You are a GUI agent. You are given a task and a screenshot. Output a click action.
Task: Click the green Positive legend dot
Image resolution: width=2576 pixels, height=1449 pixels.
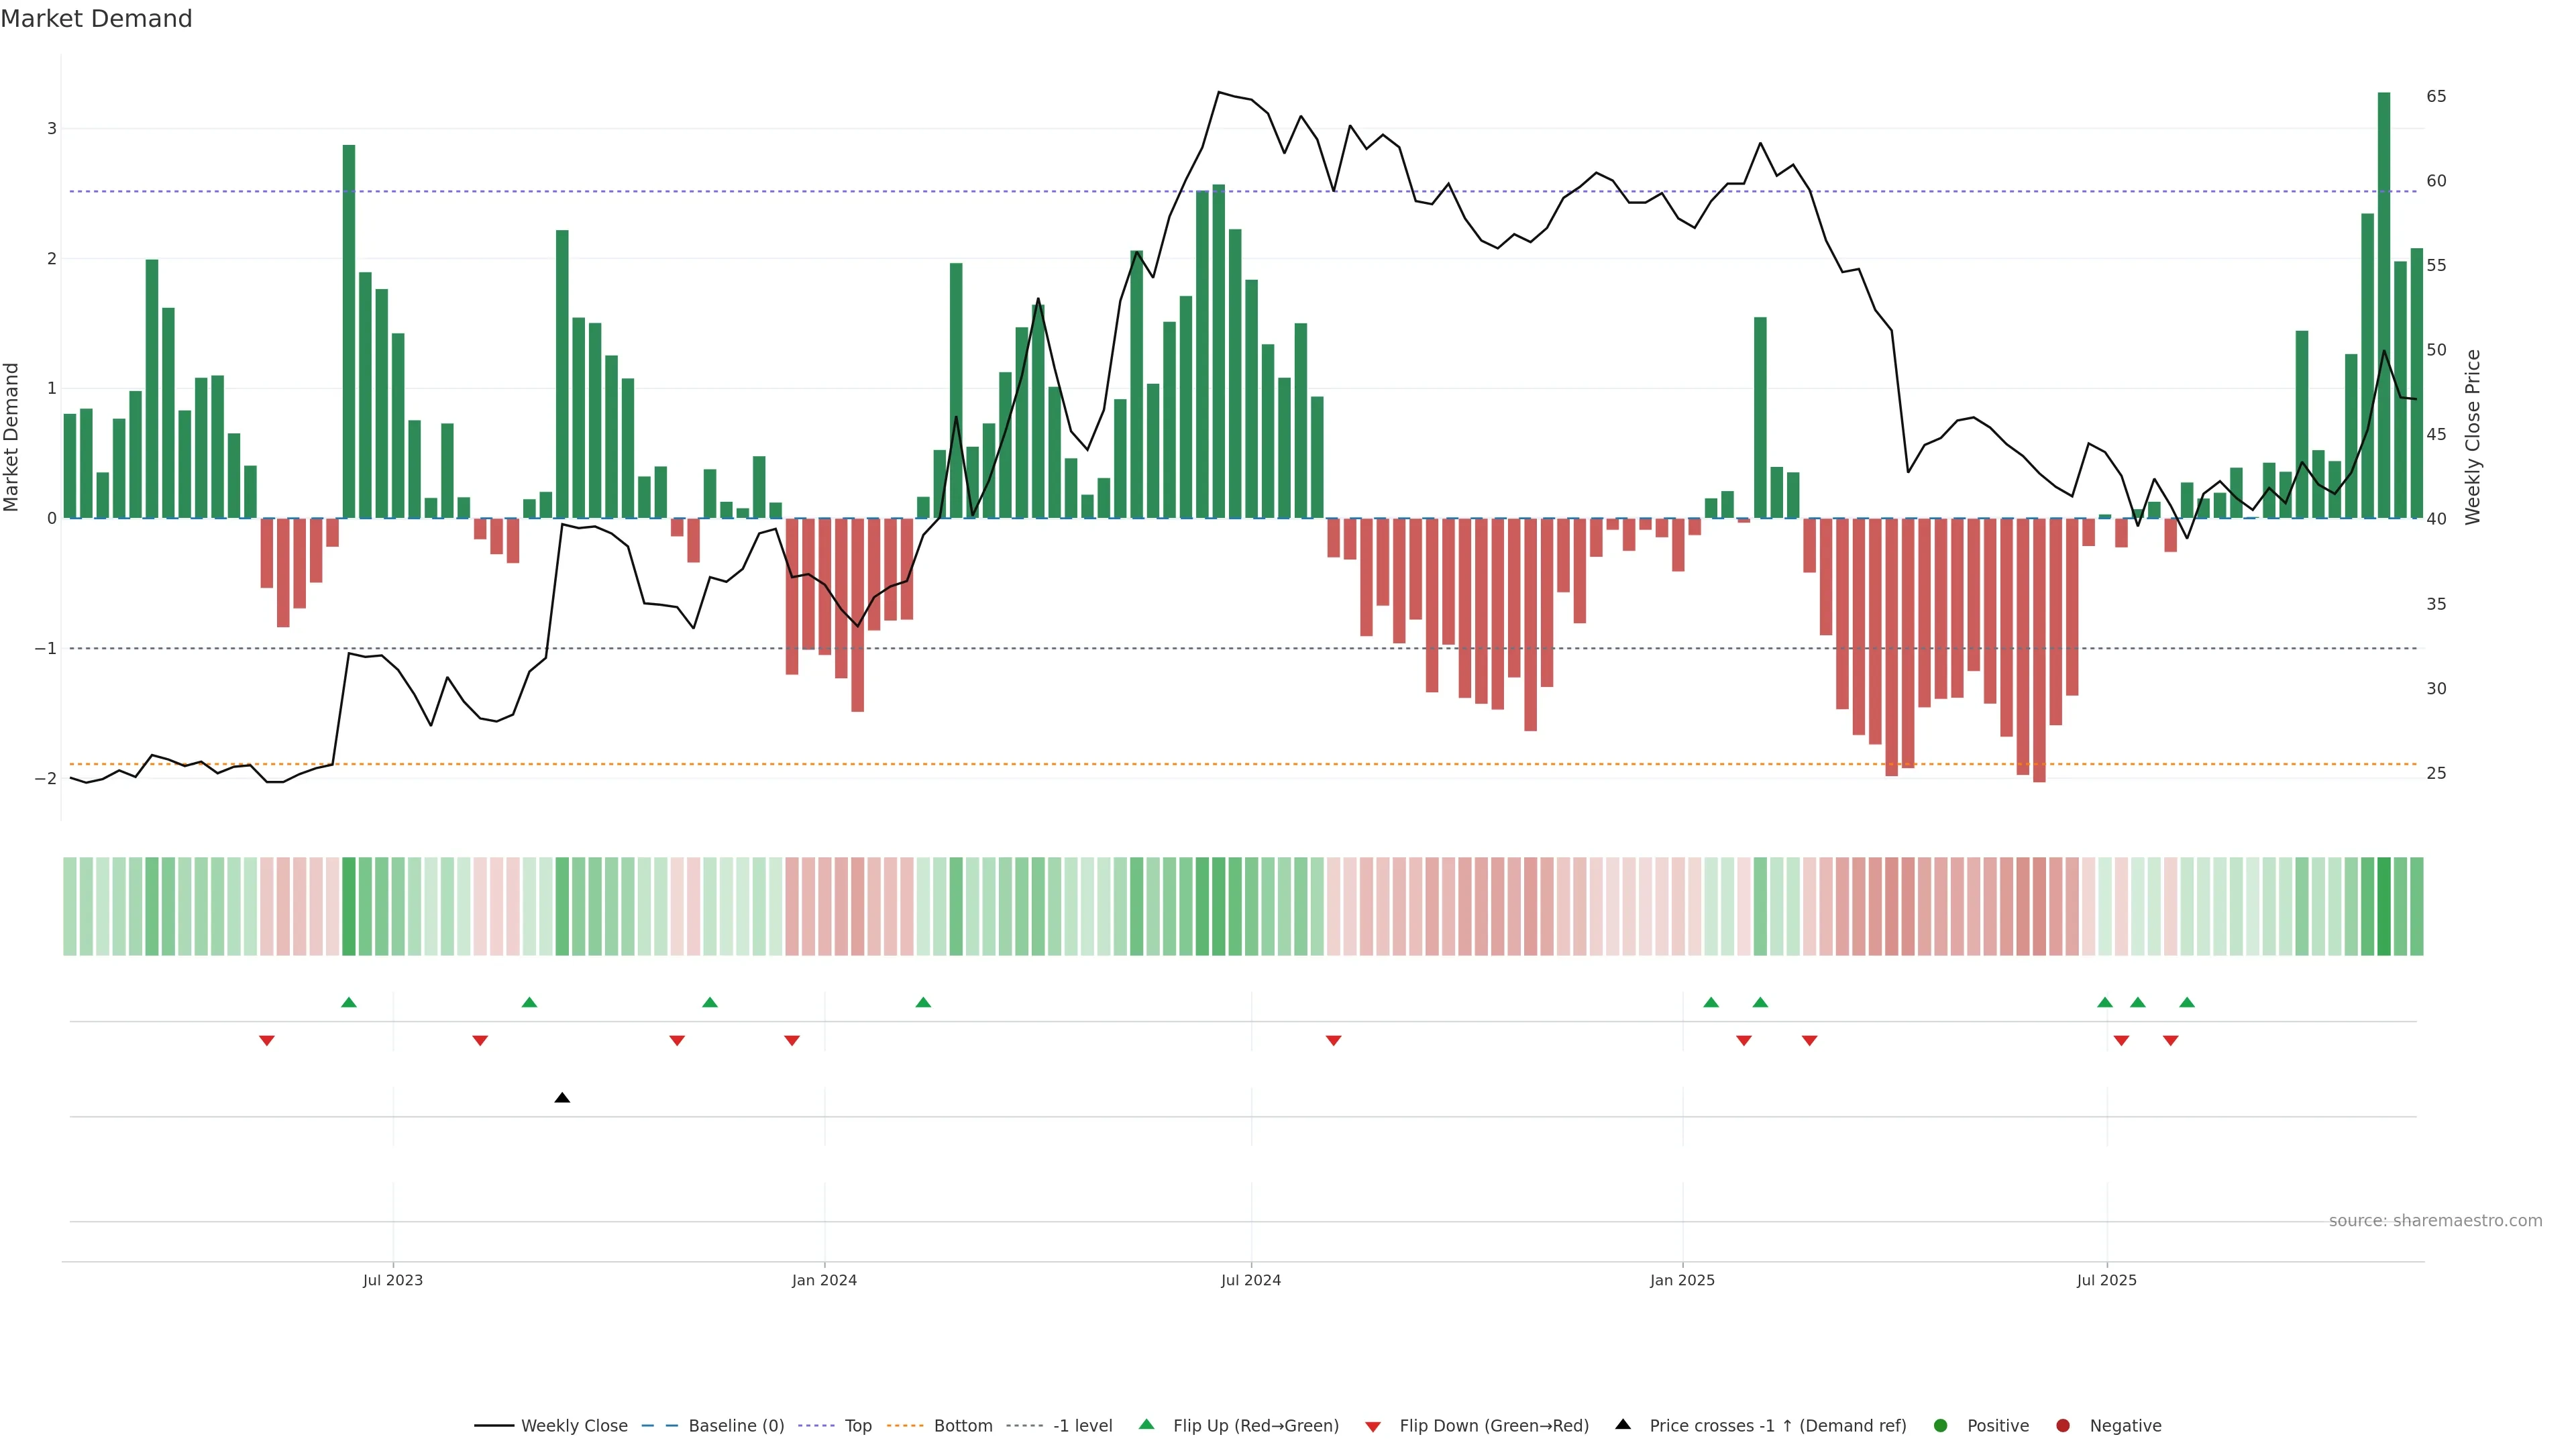pyautogui.click(x=1941, y=1426)
